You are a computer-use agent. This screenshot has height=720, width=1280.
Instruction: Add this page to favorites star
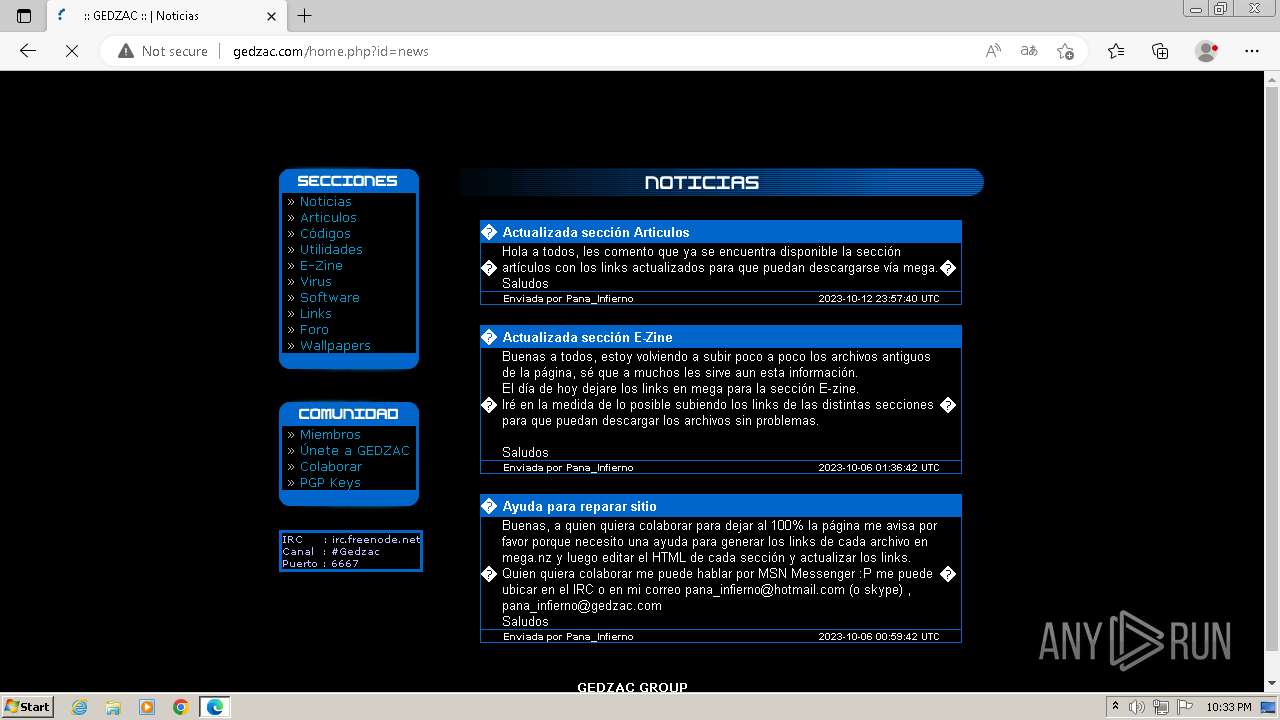point(1065,51)
